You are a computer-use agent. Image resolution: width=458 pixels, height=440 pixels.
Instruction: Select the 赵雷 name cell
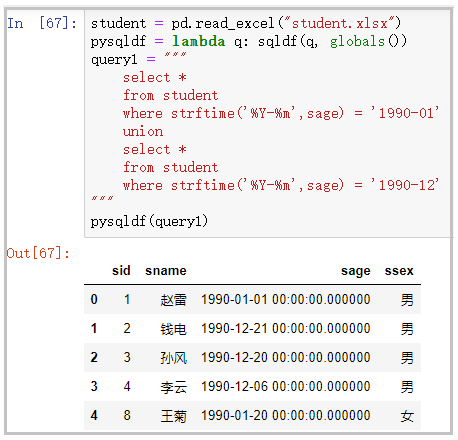pyautogui.click(x=173, y=300)
